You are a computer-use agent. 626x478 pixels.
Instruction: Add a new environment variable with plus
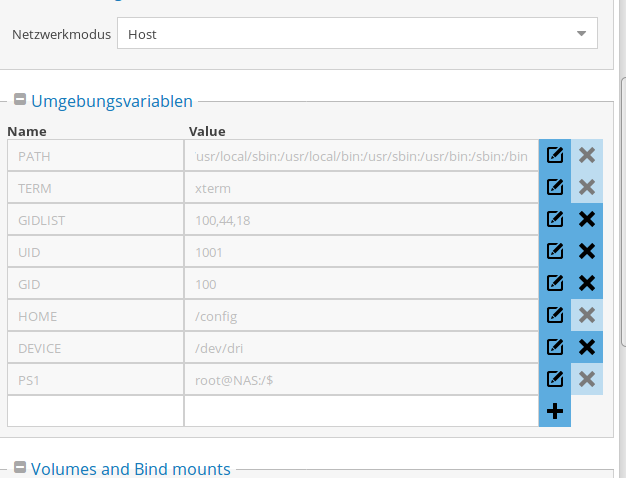[555, 411]
